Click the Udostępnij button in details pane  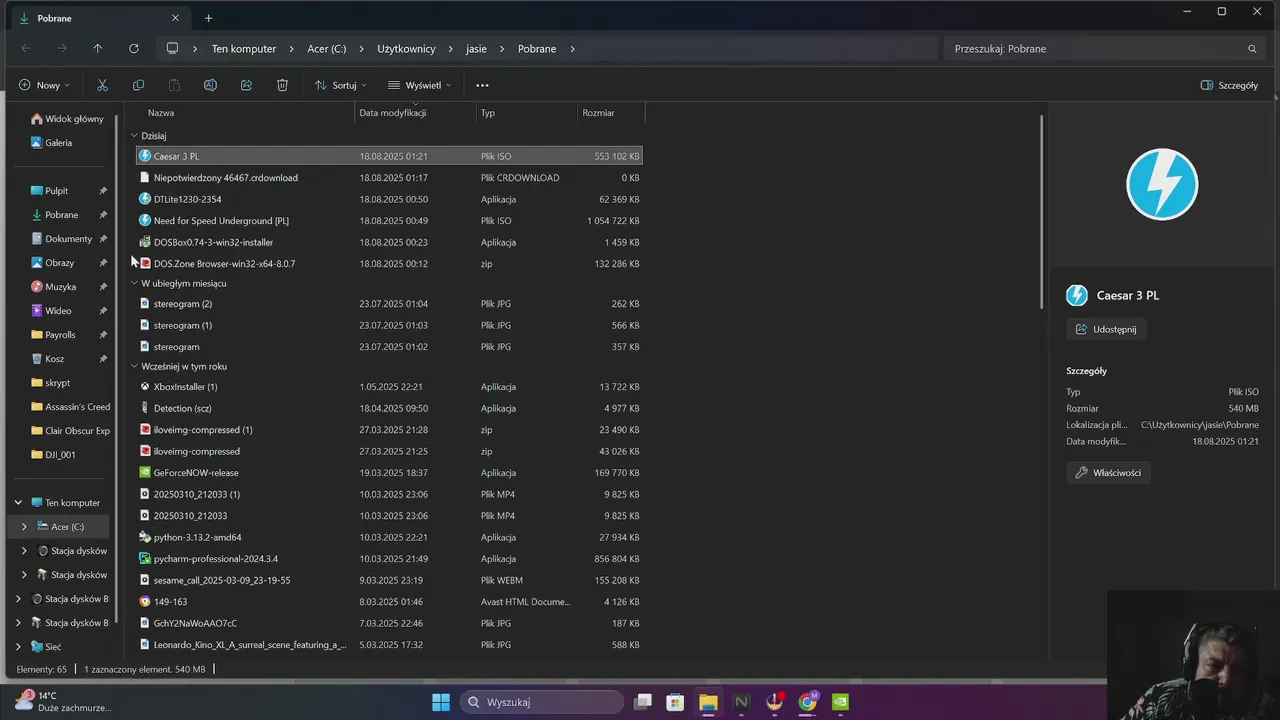[1106, 329]
